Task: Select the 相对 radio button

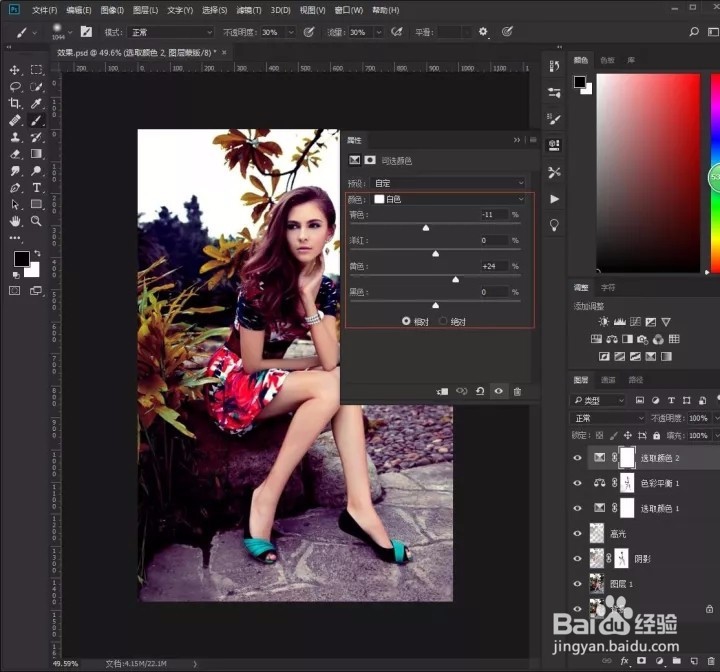Action: coord(406,321)
